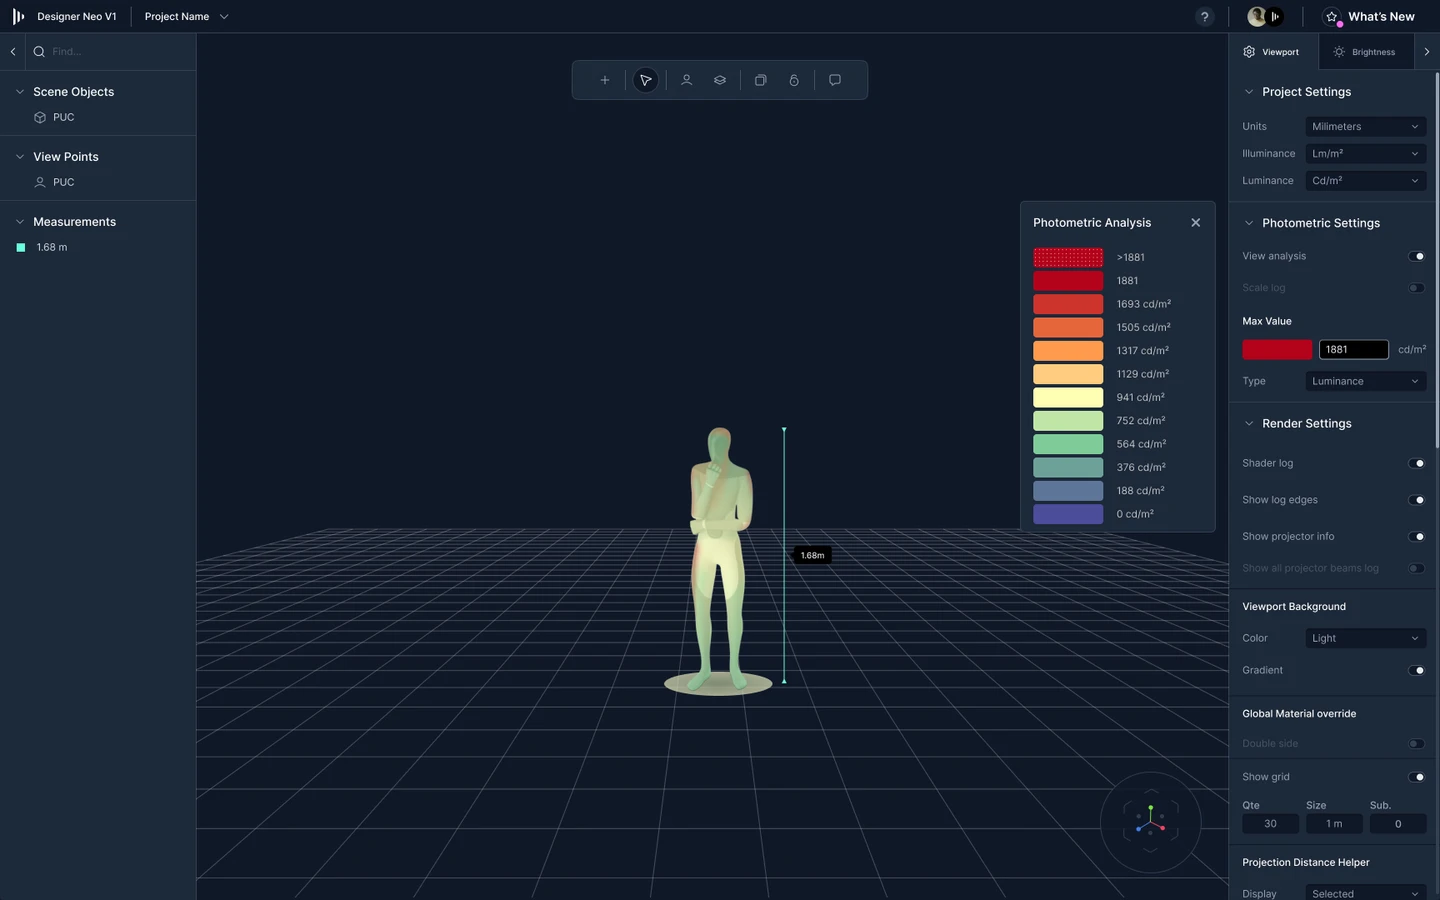Image resolution: width=1440 pixels, height=900 pixels.
Task: Enable the Scale log toggle
Action: click(x=1416, y=287)
